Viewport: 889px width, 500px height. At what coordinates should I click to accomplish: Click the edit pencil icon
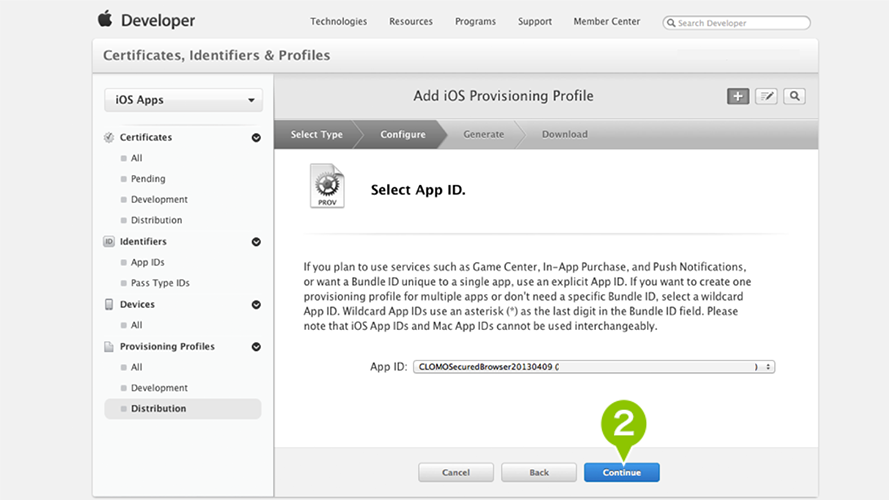point(766,96)
